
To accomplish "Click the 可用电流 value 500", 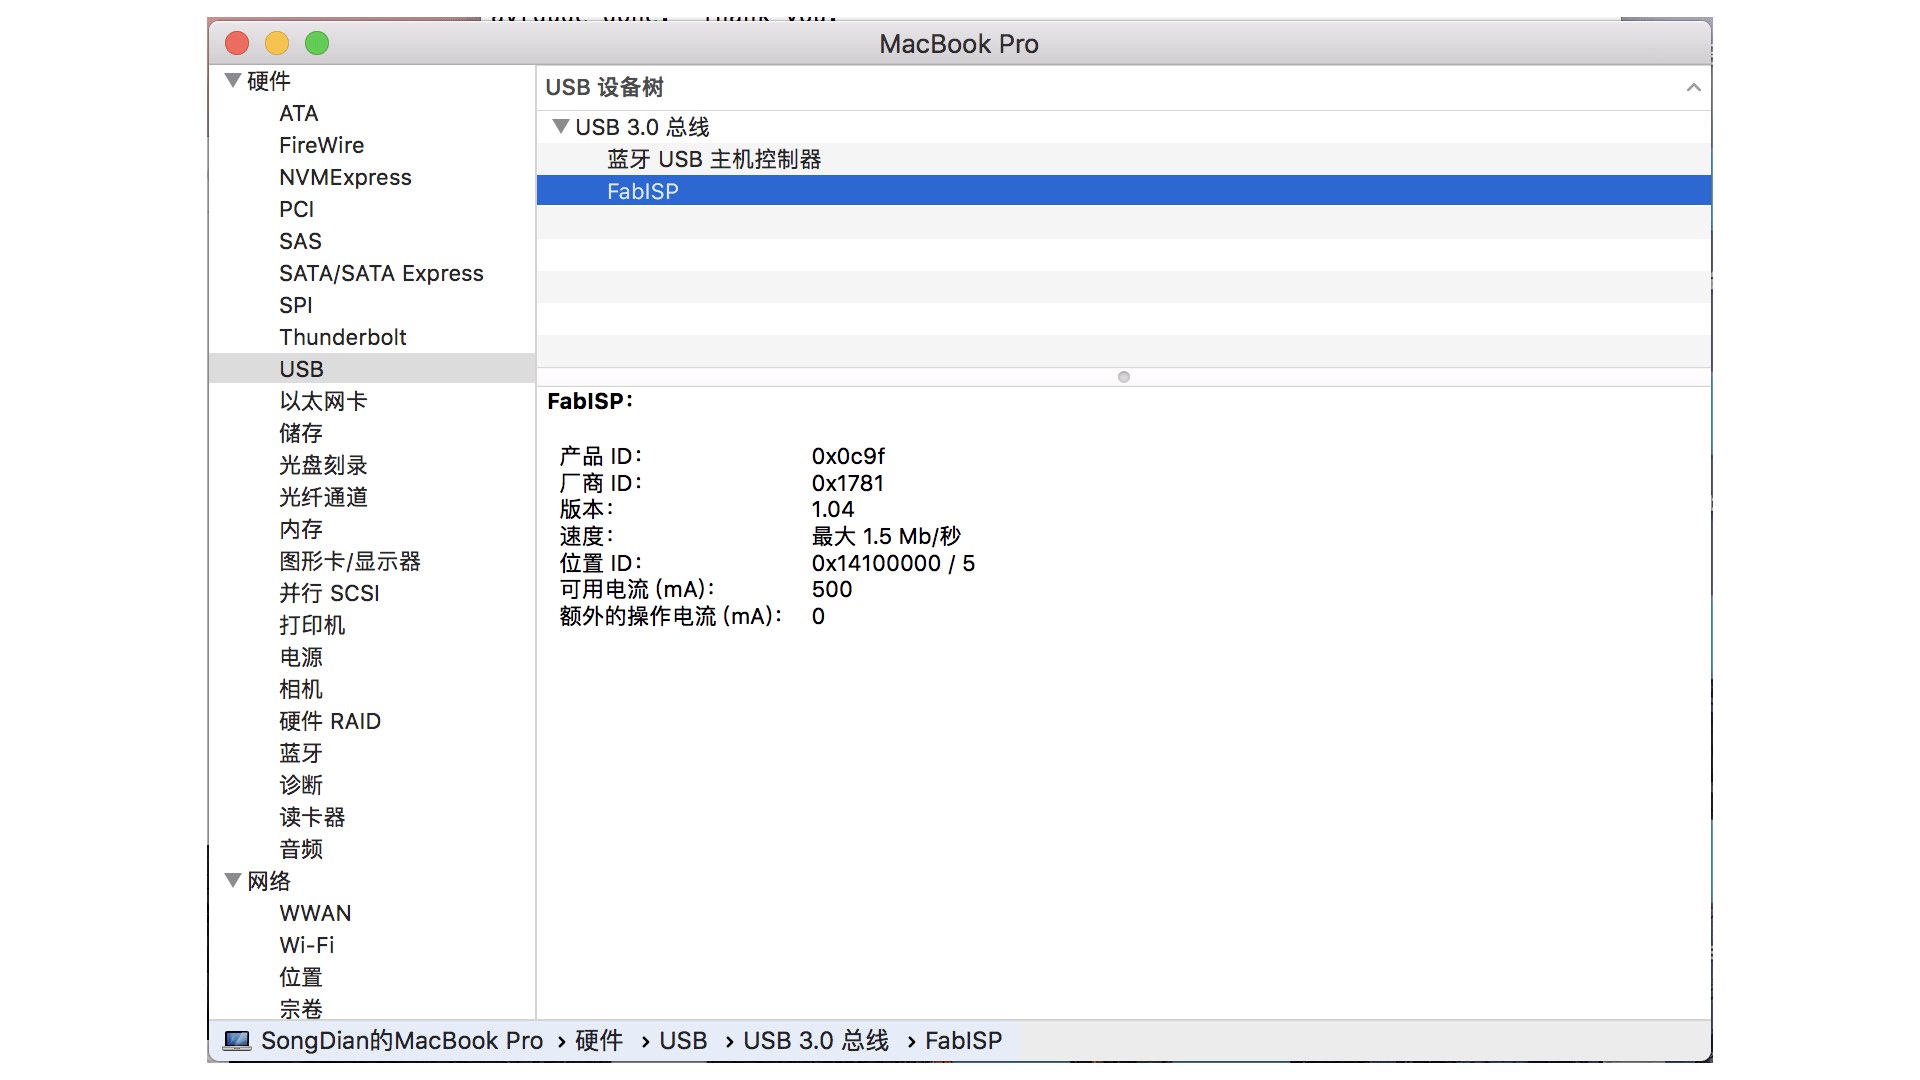I will 832,590.
